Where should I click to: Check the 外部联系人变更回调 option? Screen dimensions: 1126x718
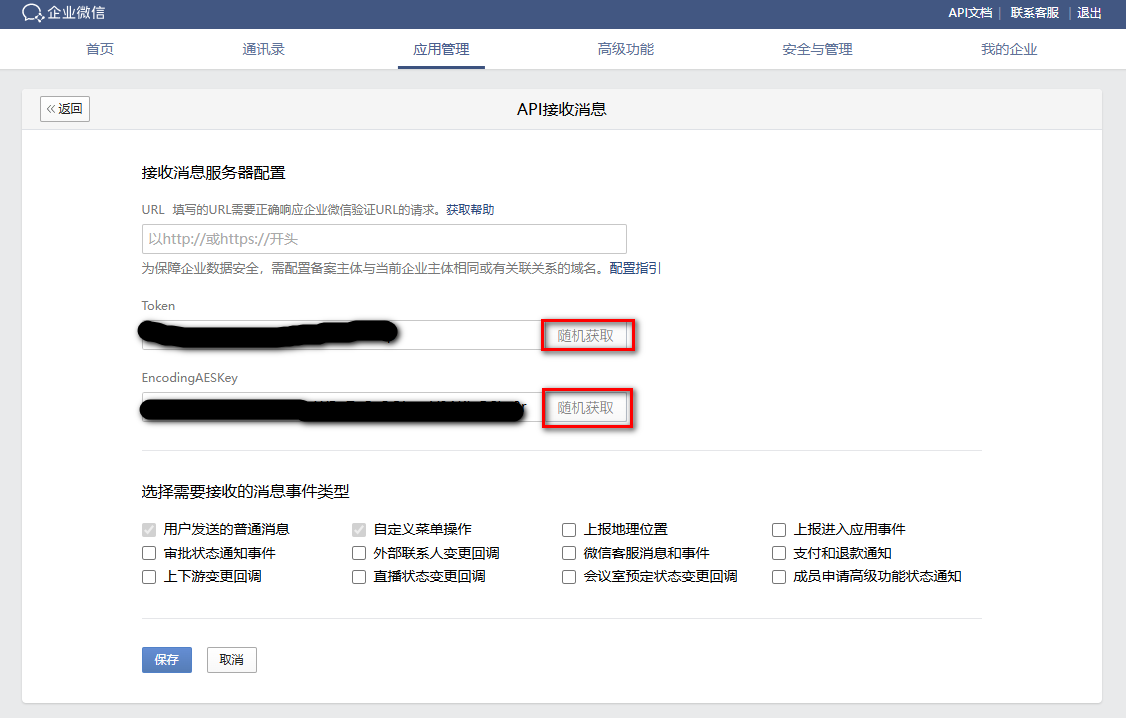(358, 552)
